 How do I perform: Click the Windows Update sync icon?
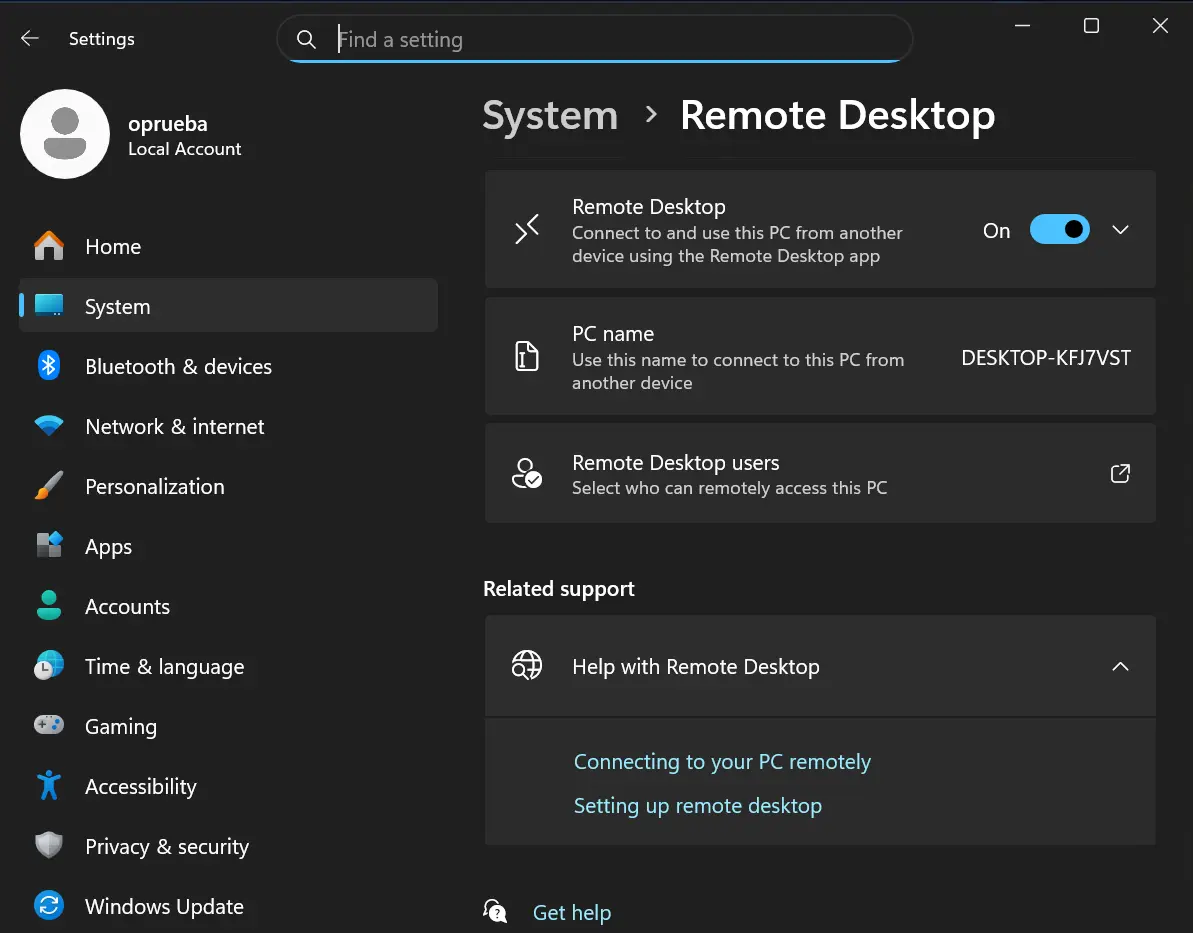pyautogui.click(x=49, y=906)
